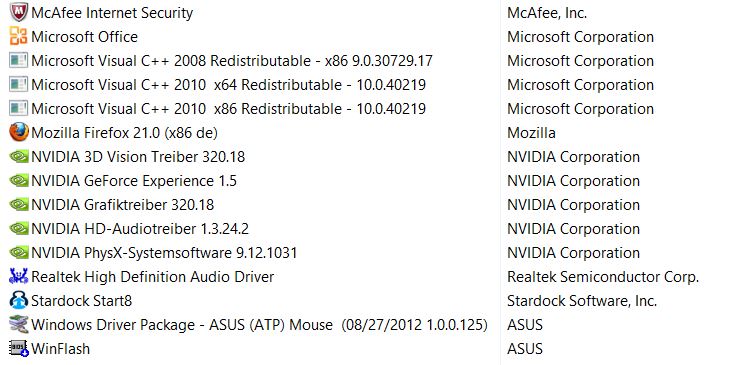
Task: Select the Mozilla Firefox 21.0 program name
Action: (x=124, y=133)
